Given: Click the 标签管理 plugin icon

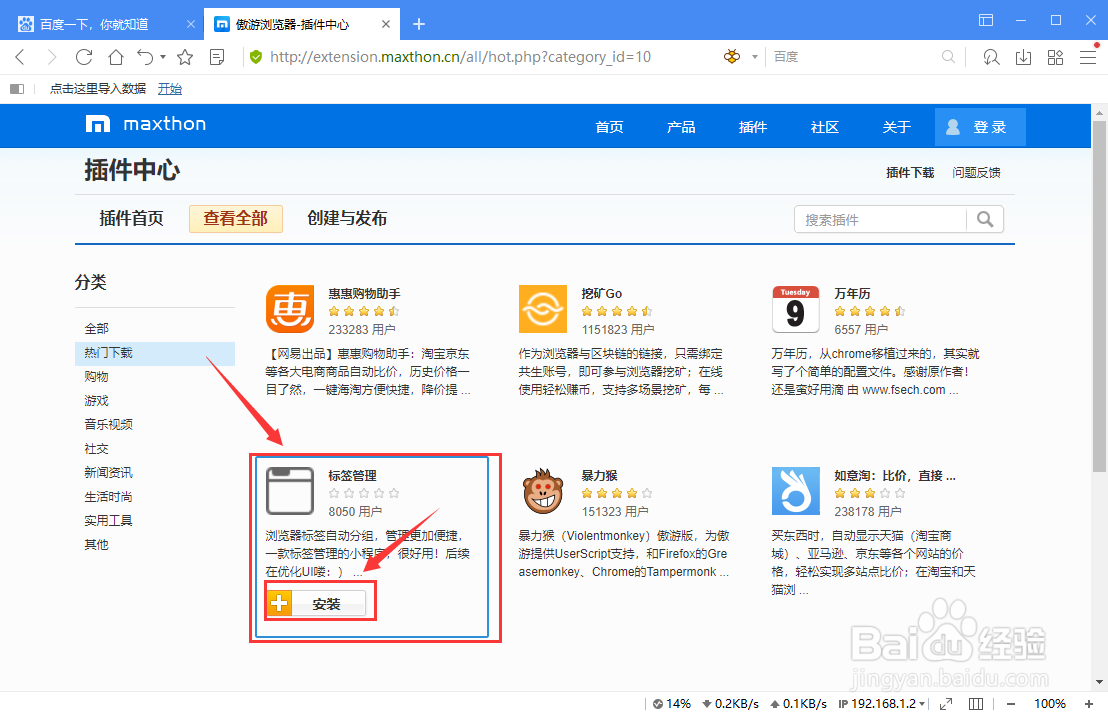Looking at the screenshot, I should tap(290, 491).
